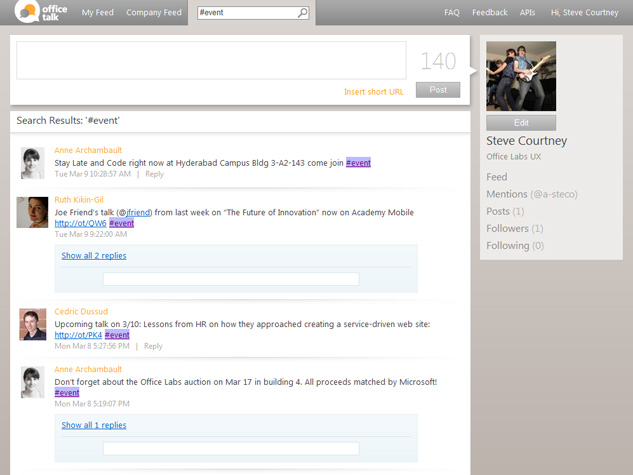The height and width of the screenshot is (475, 633).
Task: Click Anne Archambault avatar on auction post
Action: (x=32, y=382)
